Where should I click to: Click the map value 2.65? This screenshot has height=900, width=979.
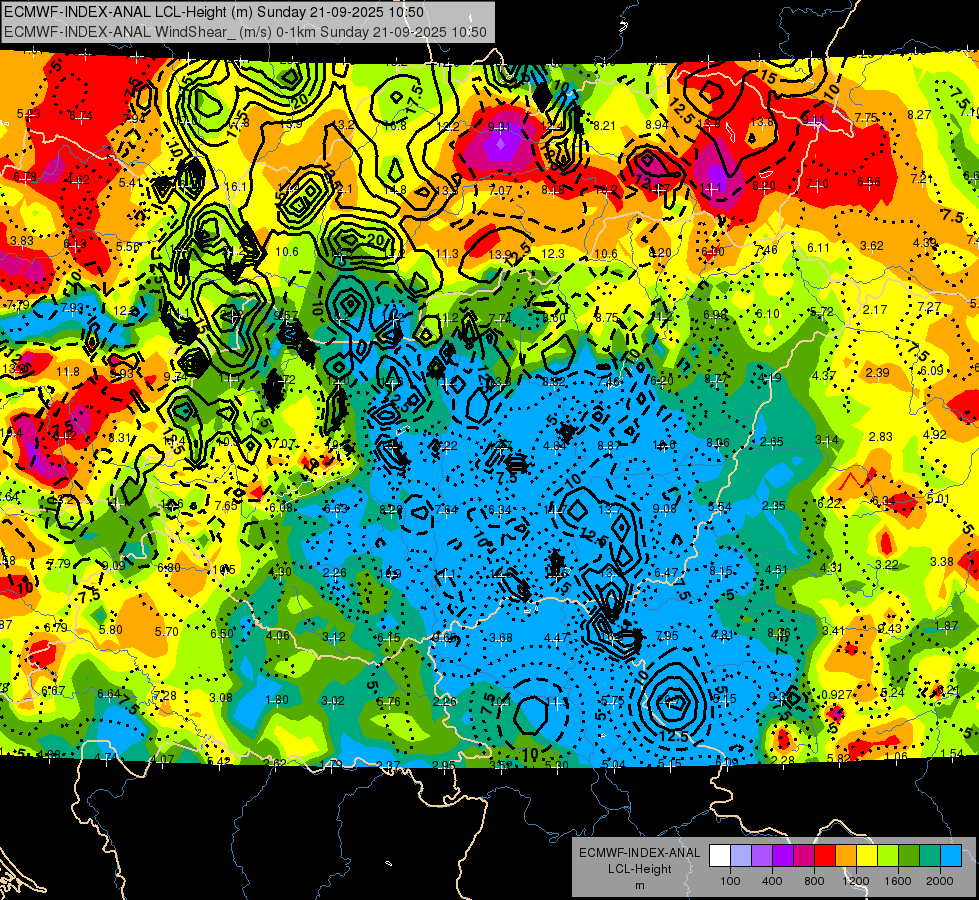(x=772, y=442)
